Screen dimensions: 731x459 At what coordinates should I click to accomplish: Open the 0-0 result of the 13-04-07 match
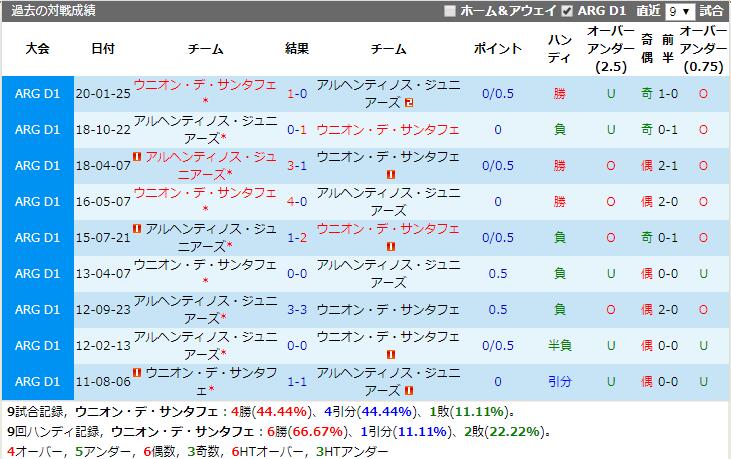point(297,274)
